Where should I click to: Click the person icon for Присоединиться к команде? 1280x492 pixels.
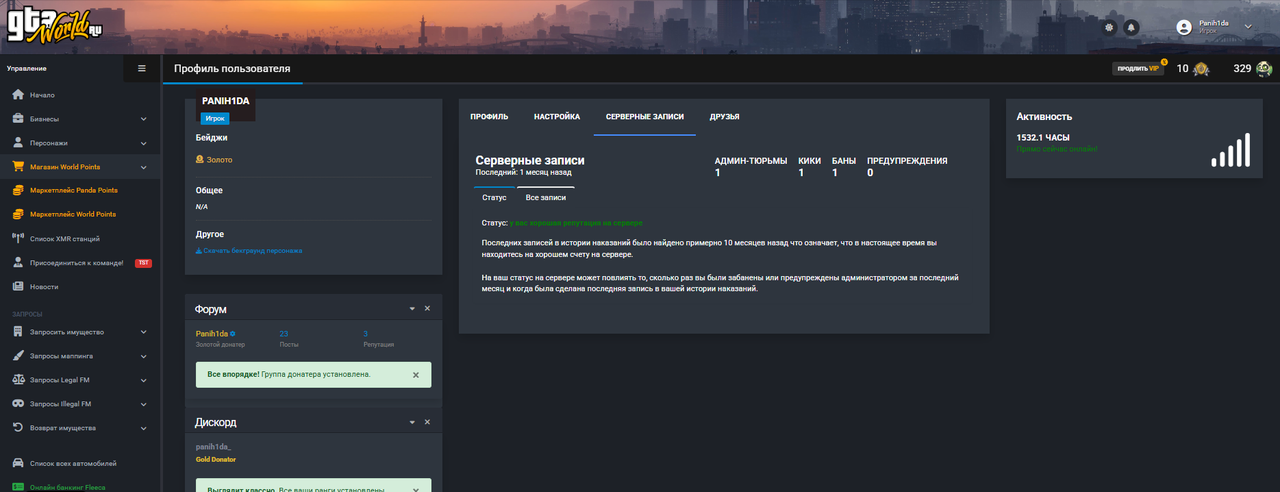[18, 262]
